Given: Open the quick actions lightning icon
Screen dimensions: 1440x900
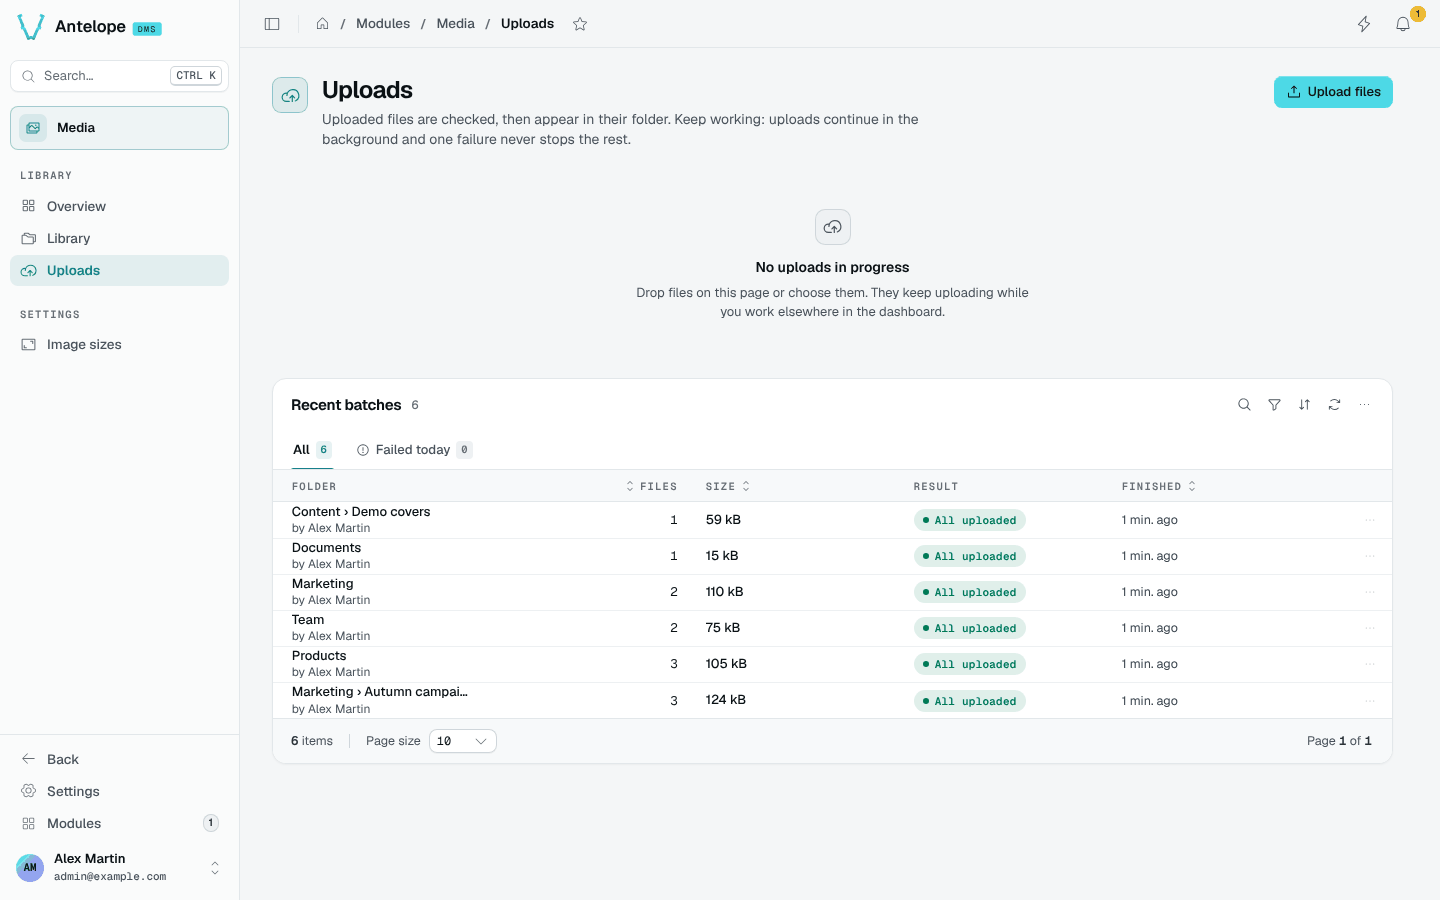Looking at the screenshot, I should coord(1364,24).
